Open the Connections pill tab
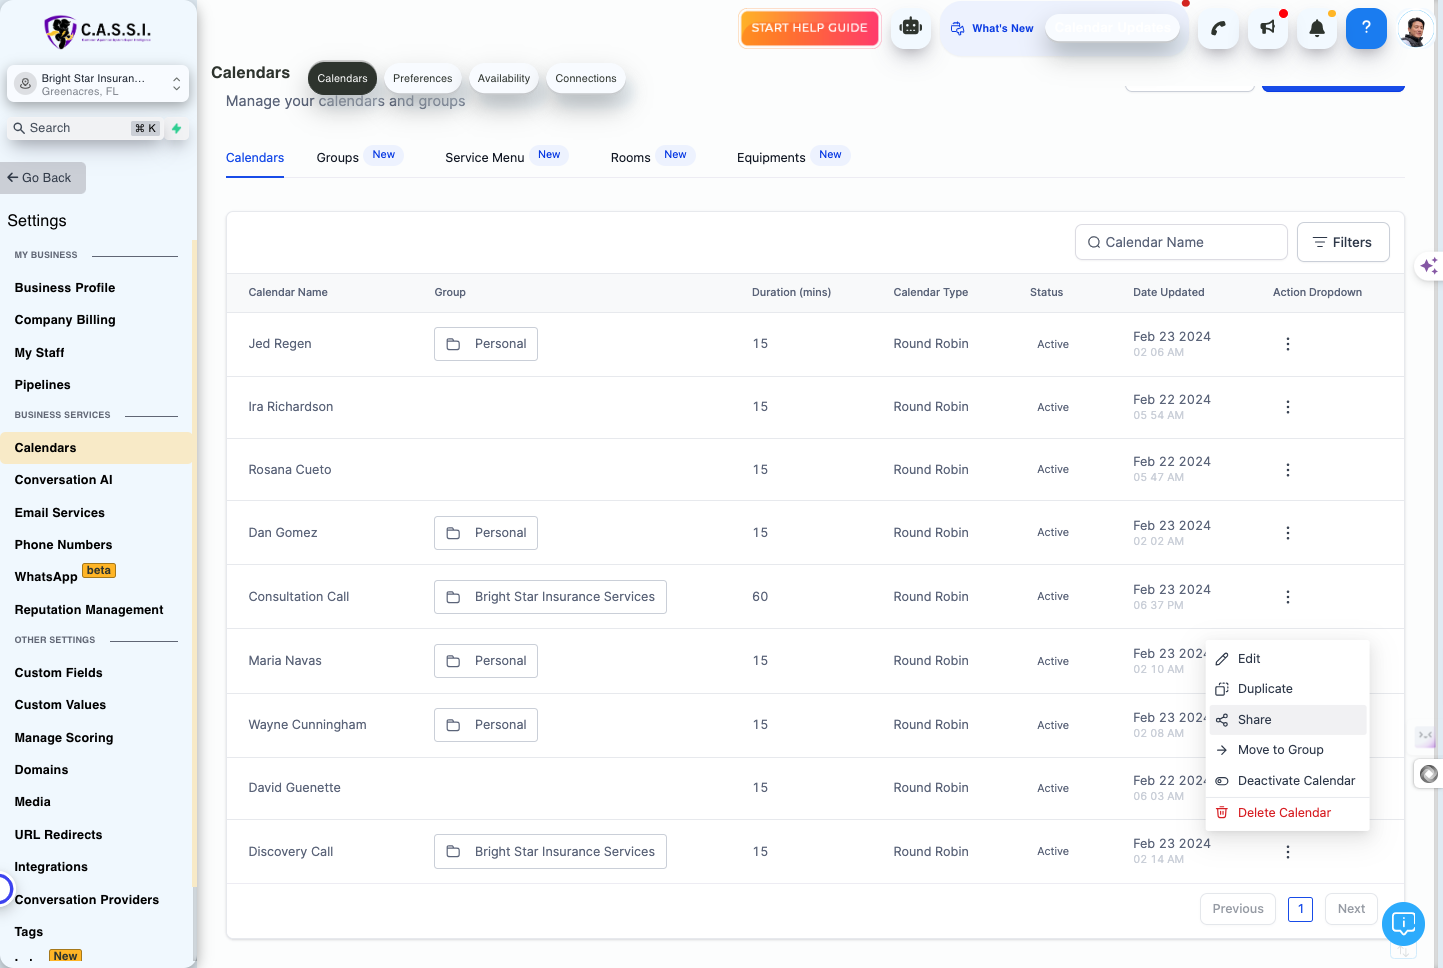1443x968 pixels. pos(586,78)
